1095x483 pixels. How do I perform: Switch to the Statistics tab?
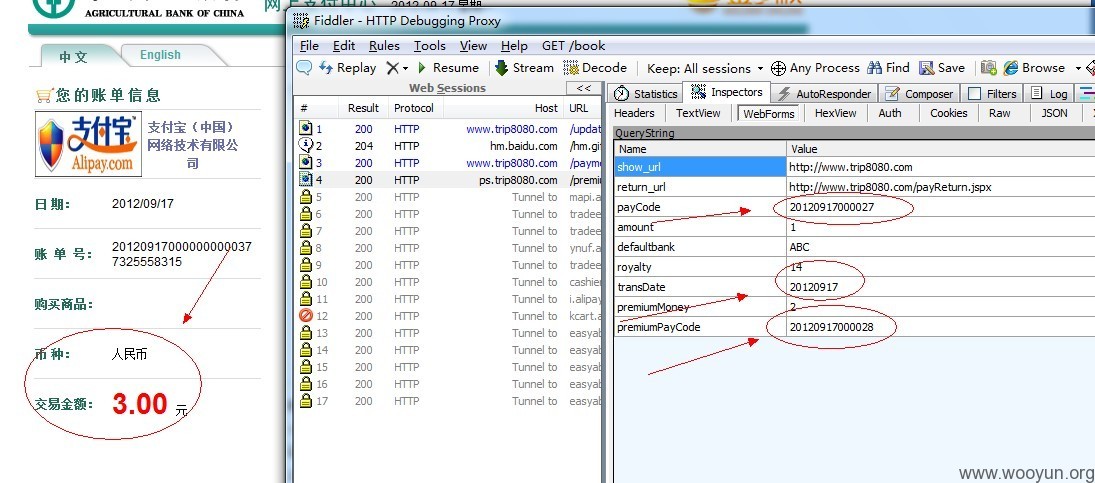[647, 94]
